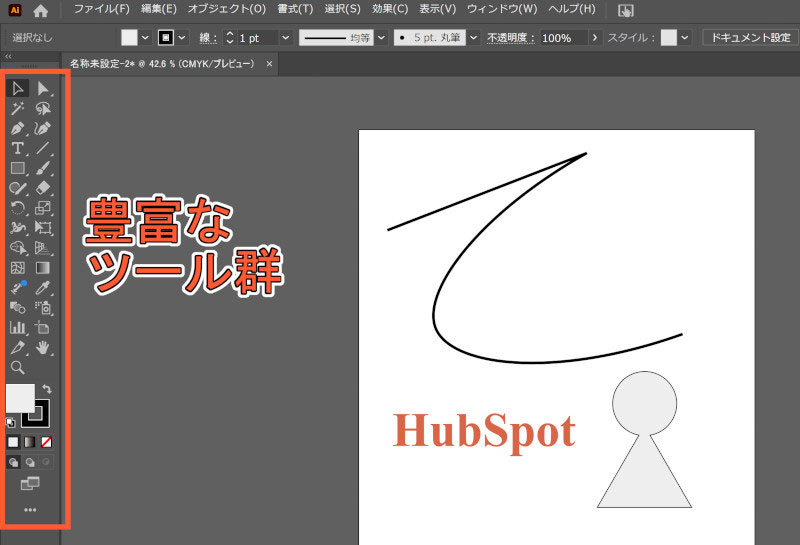This screenshot has height=545, width=800.
Task: Choose the Hand tool
Action: [43, 347]
